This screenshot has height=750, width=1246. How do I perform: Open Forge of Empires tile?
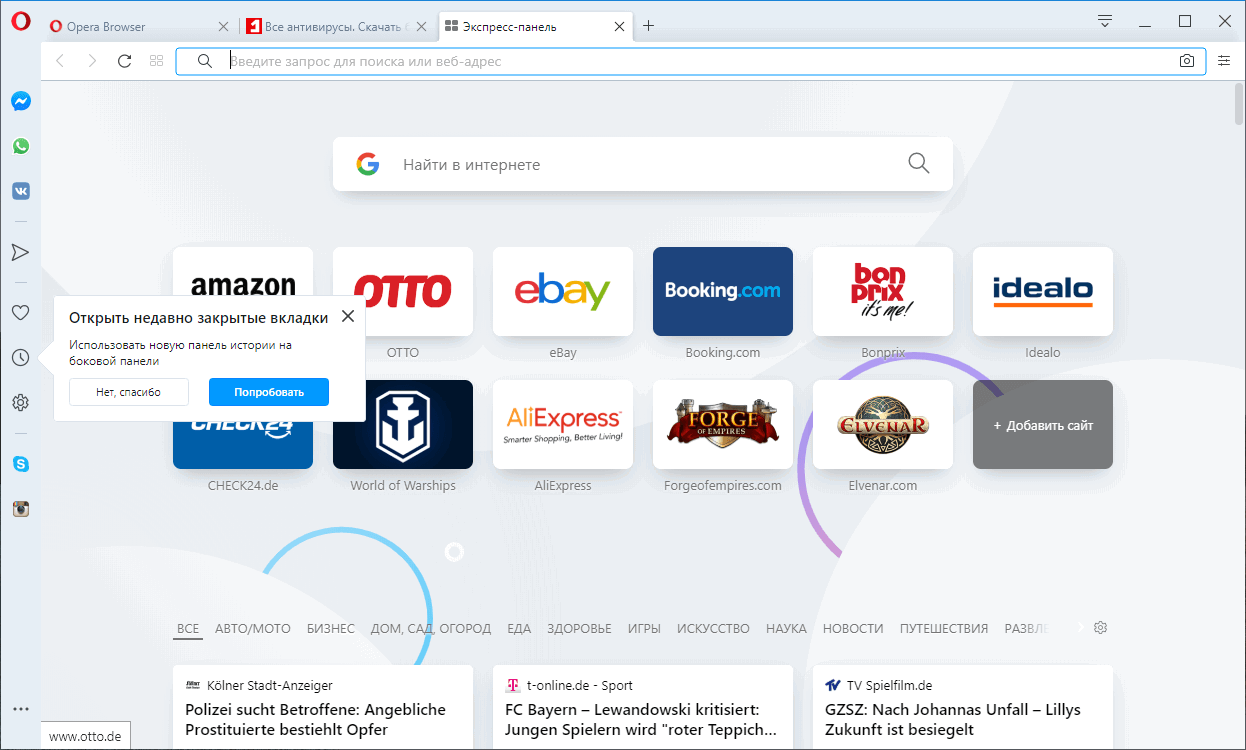pyautogui.click(x=723, y=424)
